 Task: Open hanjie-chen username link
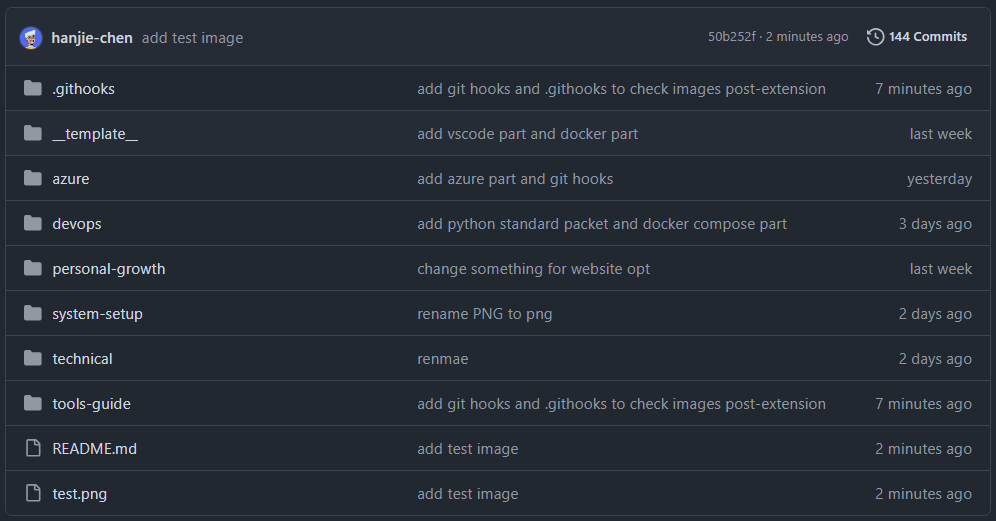pos(92,38)
